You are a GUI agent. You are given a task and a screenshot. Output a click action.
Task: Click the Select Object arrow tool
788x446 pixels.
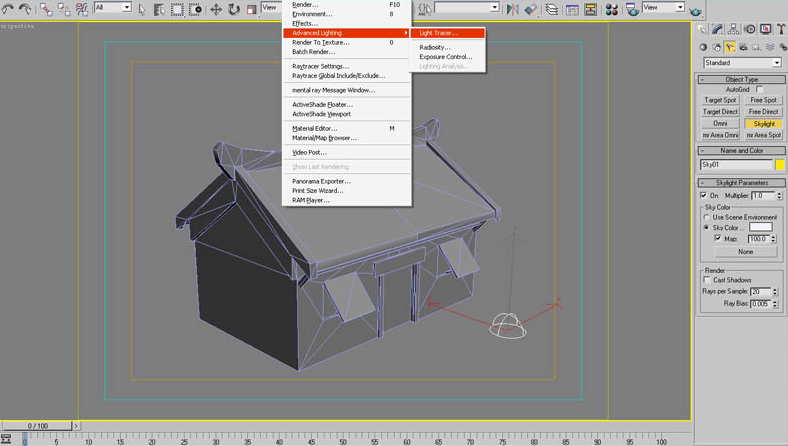(x=141, y=8)
